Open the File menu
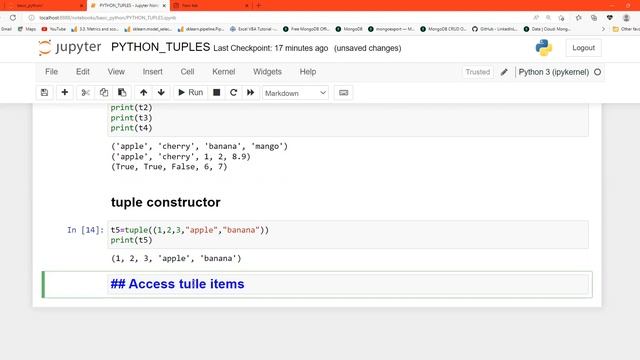Image resolution: width=640 pixels, height=360 pixels. pos(51,72)
